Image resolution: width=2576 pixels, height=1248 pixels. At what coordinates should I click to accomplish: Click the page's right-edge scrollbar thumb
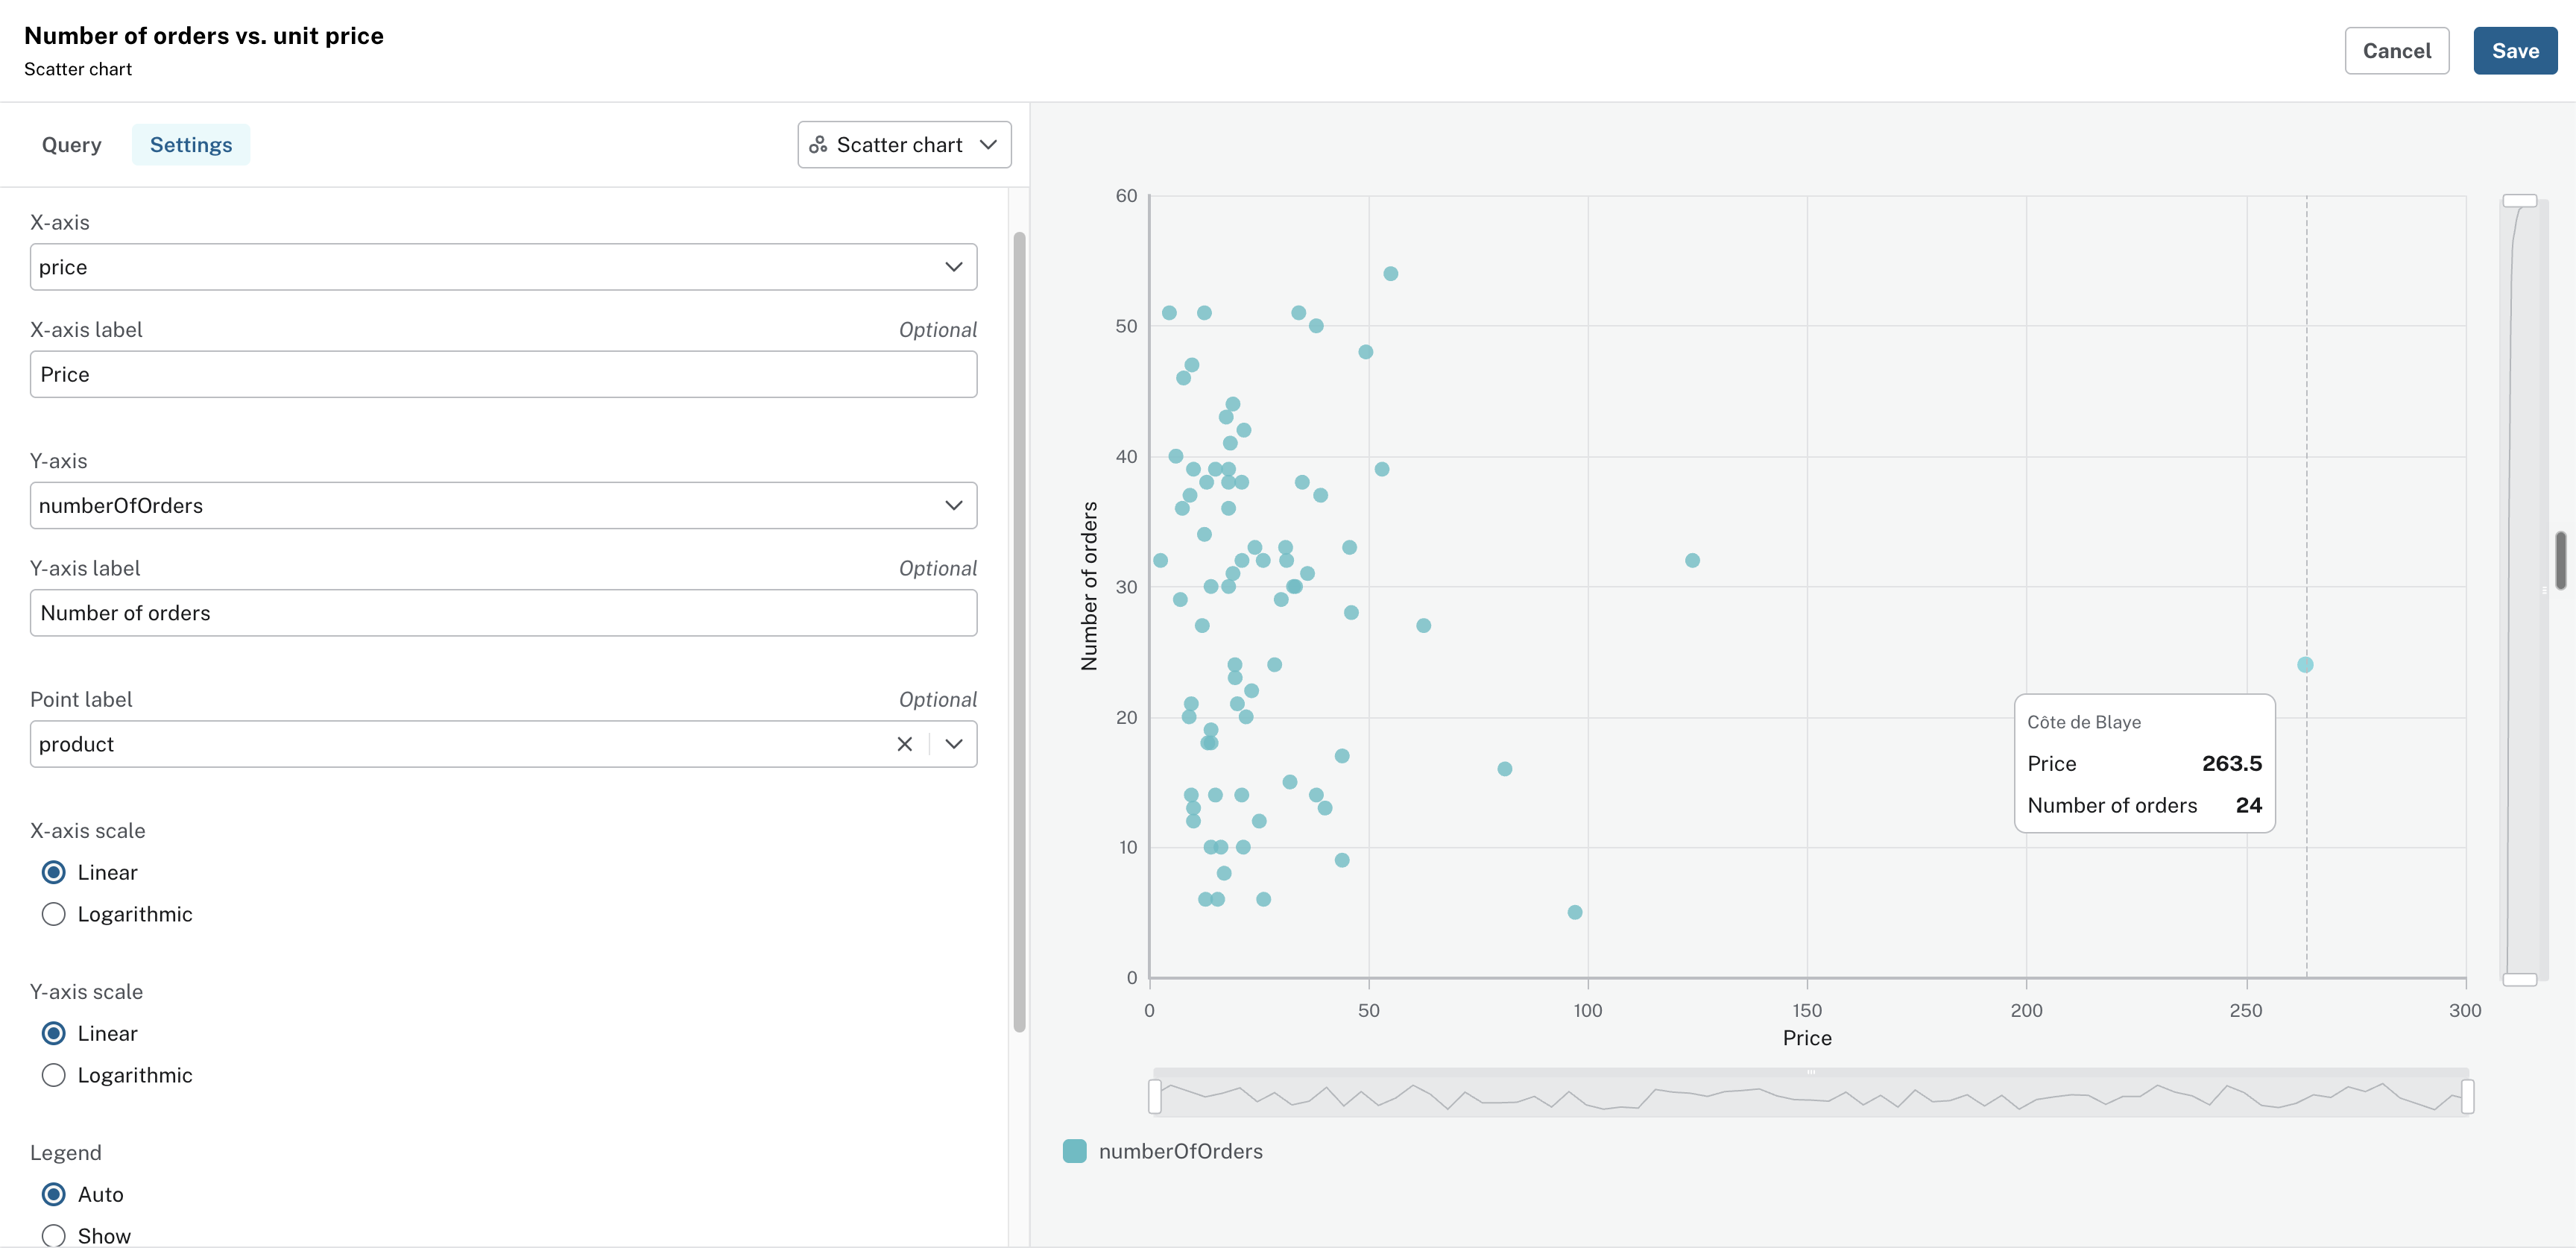(x=2561, y=561)
